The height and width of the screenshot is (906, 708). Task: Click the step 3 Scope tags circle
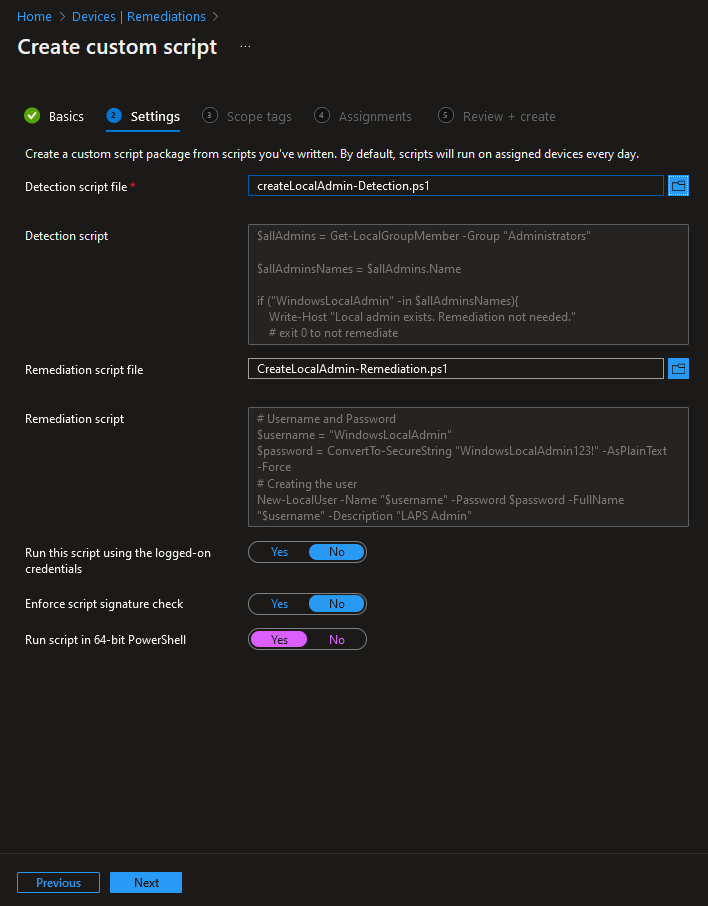[x=210, y=116]
